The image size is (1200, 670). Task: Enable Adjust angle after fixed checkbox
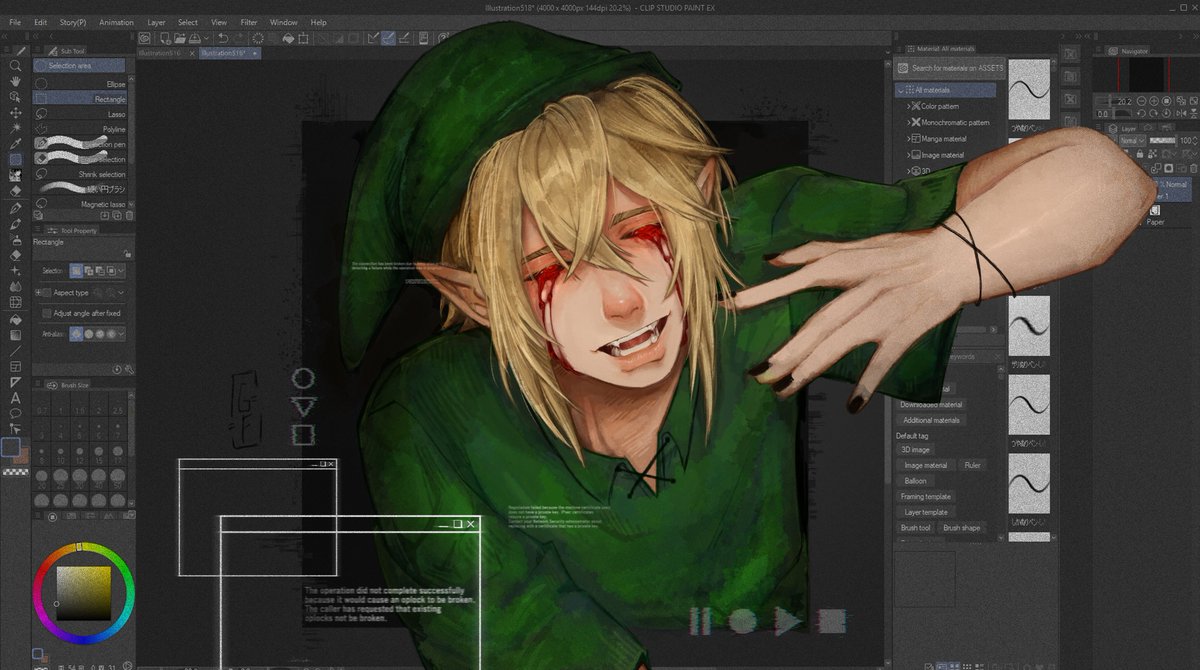pyautogui.click(x=47, y=313)
